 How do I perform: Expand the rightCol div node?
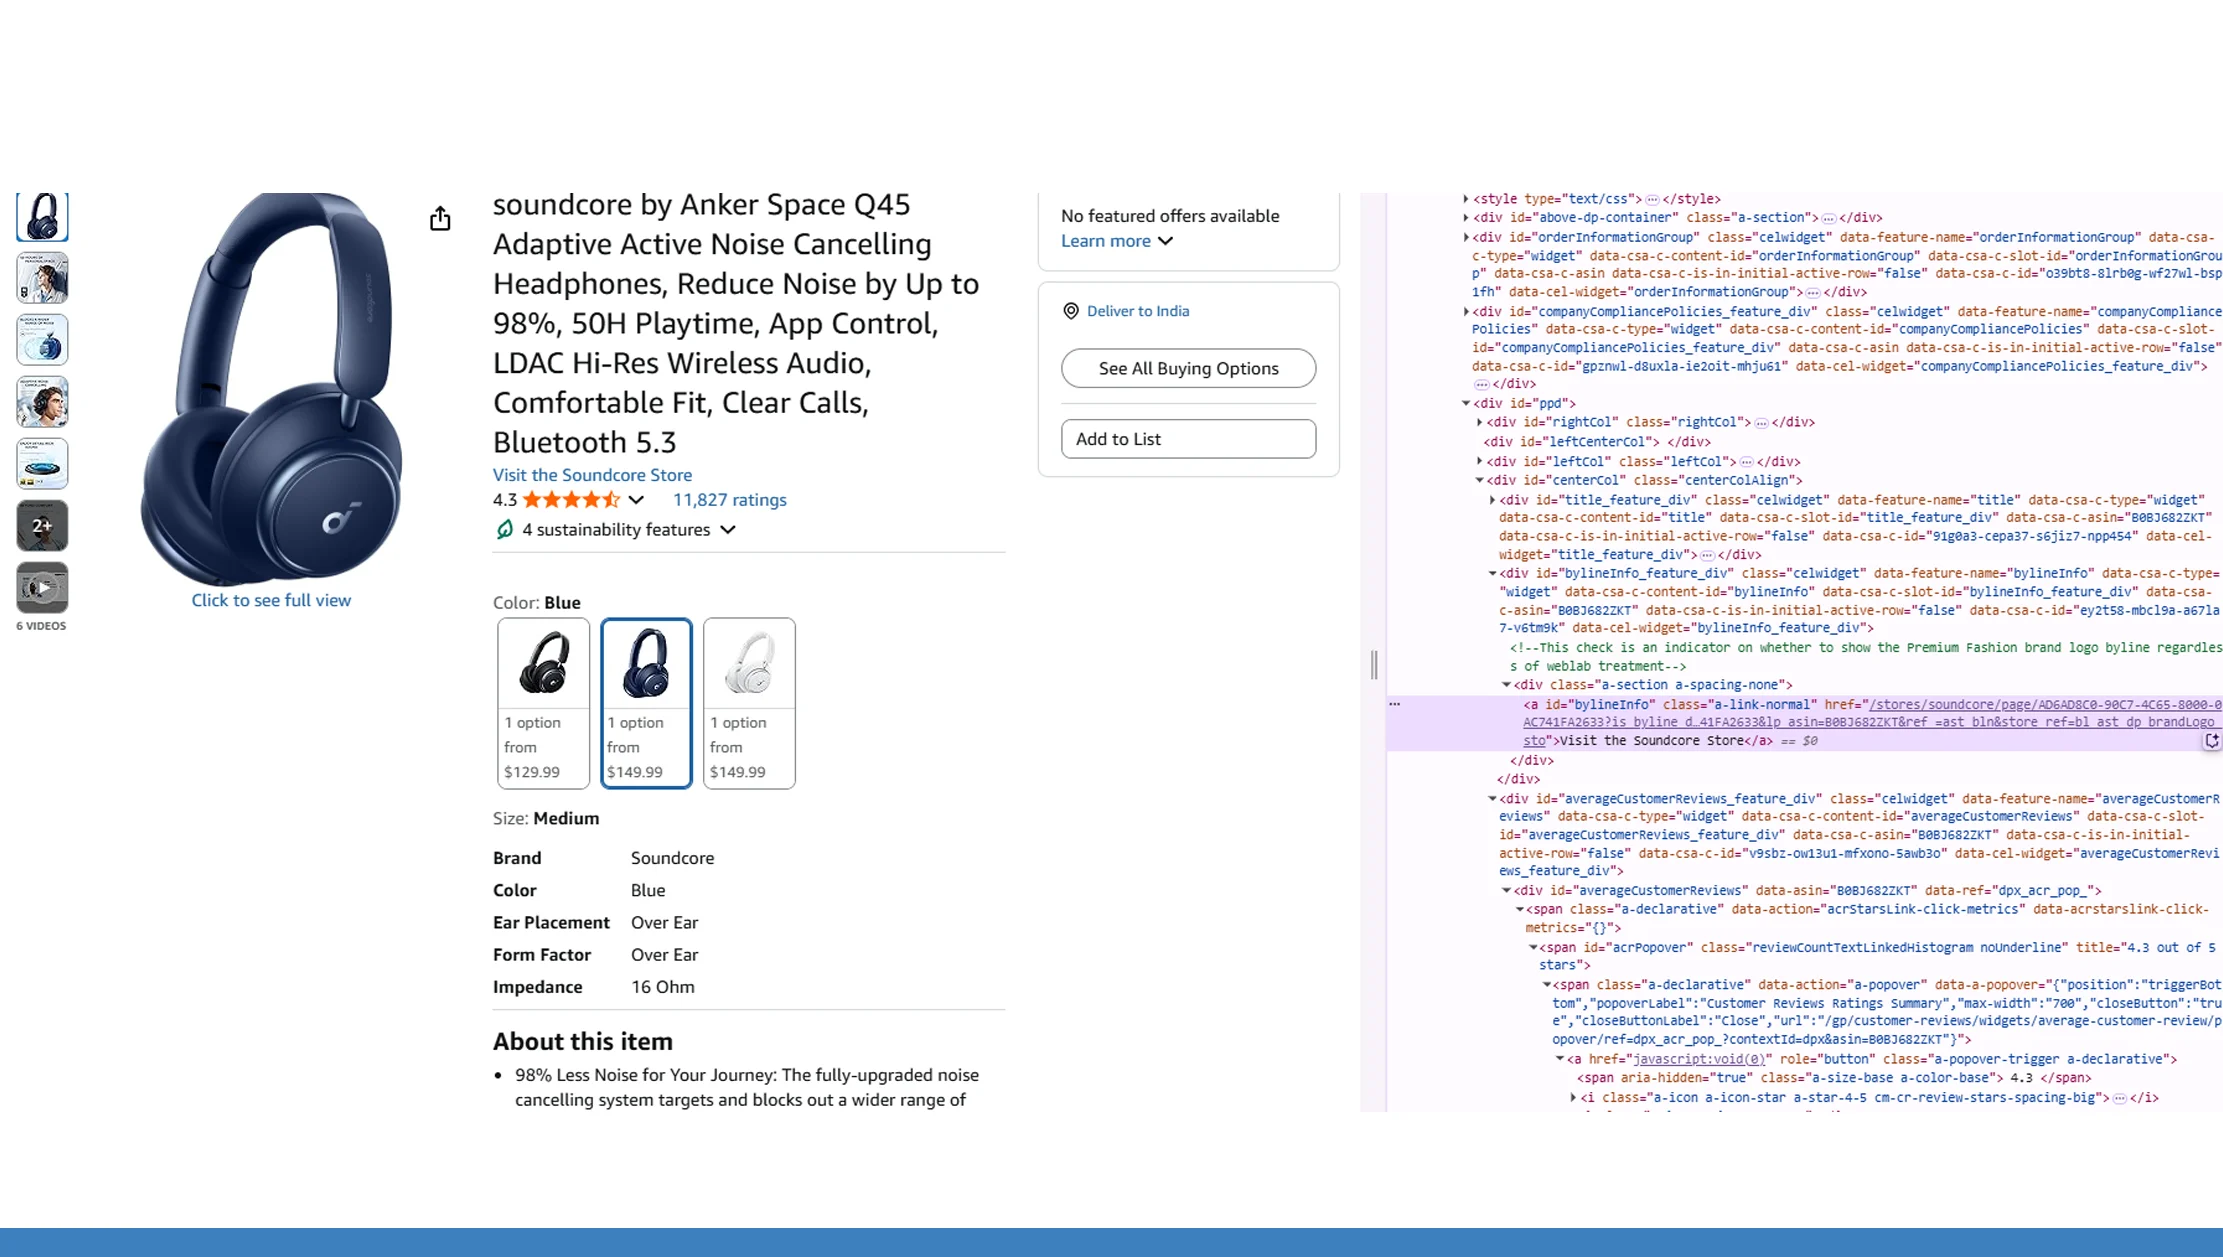1480,422
